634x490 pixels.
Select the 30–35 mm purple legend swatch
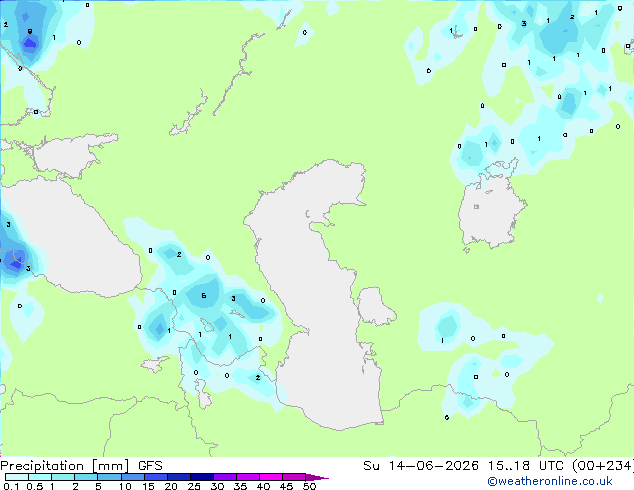[x=225, y=477]
